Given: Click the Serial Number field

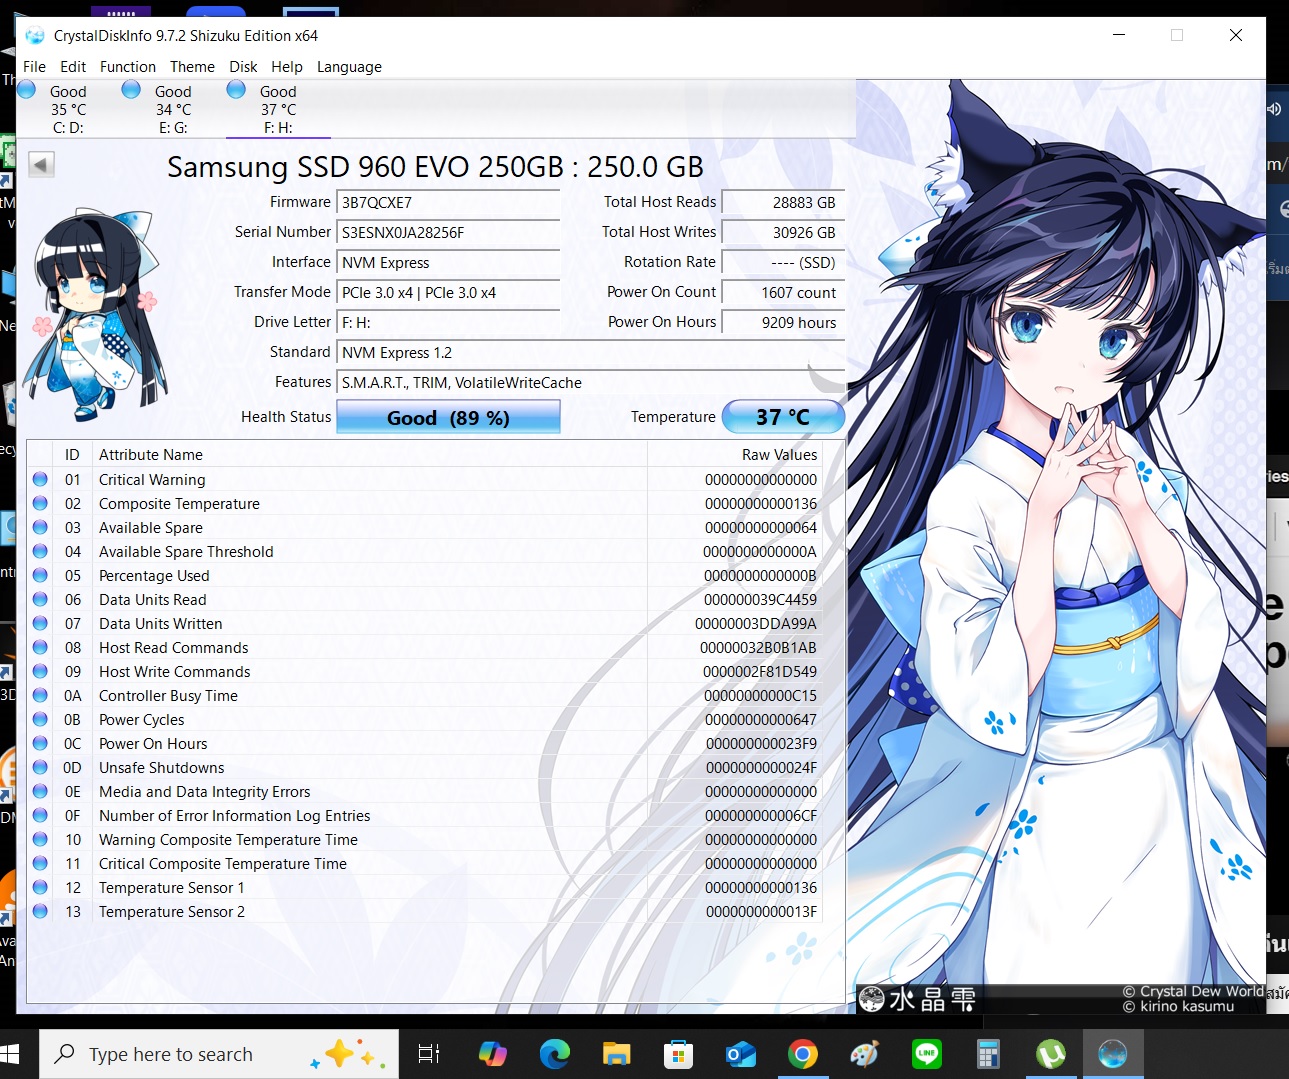Looking at the screenshot, I should click(448, 233).
